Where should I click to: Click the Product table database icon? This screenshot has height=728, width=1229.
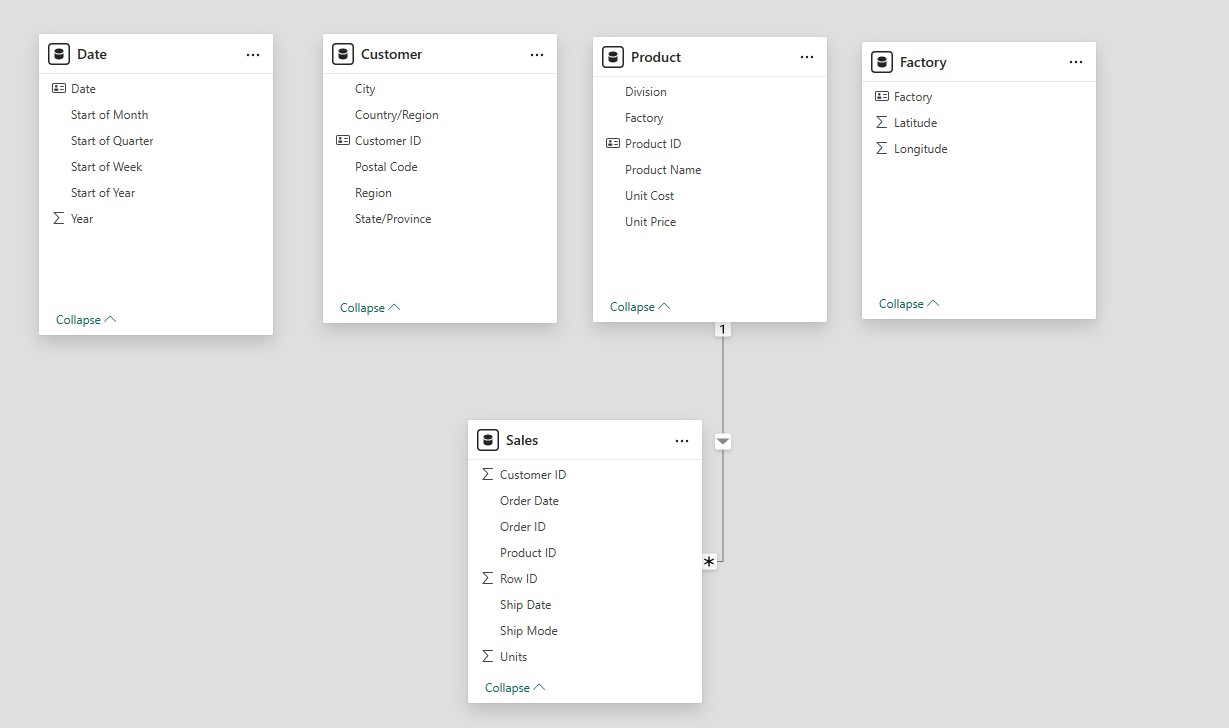click(x=613, y=57)
